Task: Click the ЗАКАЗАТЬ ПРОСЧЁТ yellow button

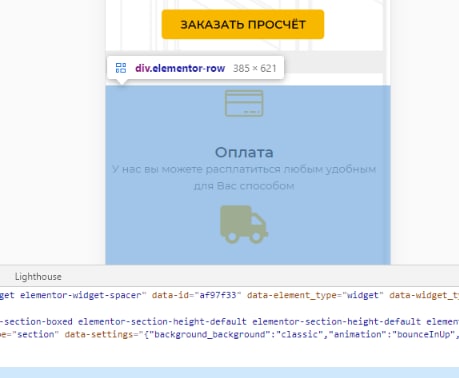Action: 243,24
